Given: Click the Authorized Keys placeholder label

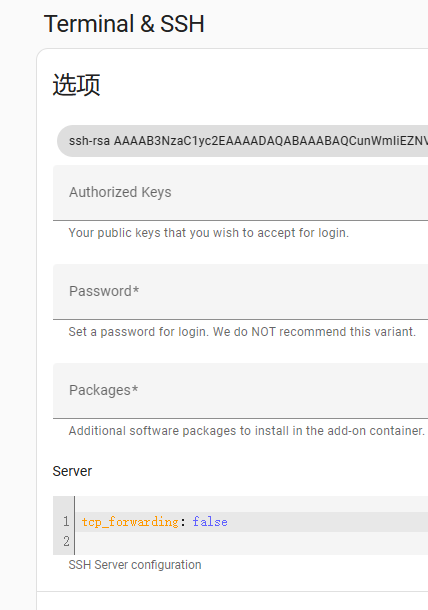Looking at the screenshot, I should tap(120, 193).
